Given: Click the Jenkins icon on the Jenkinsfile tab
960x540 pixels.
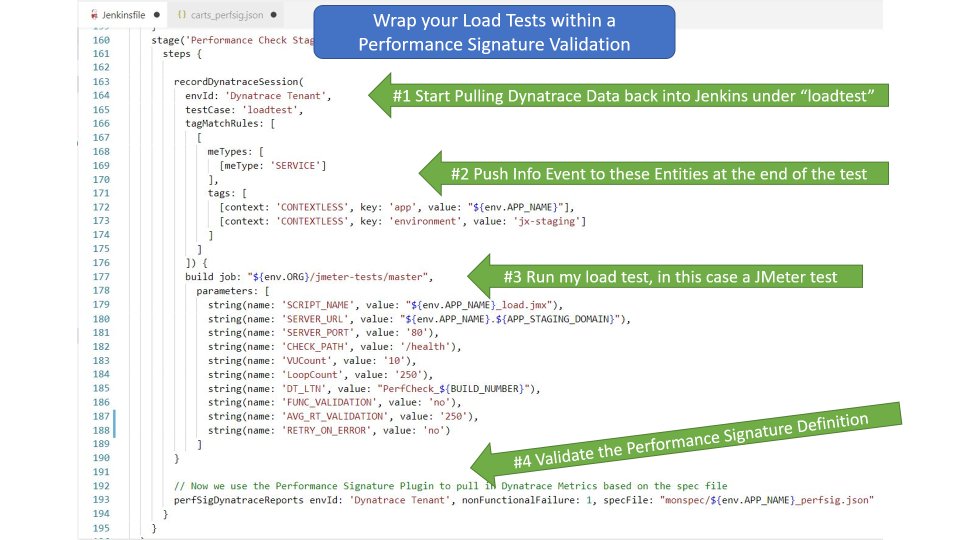Looking at the screenshot, I should pos(94,15).
